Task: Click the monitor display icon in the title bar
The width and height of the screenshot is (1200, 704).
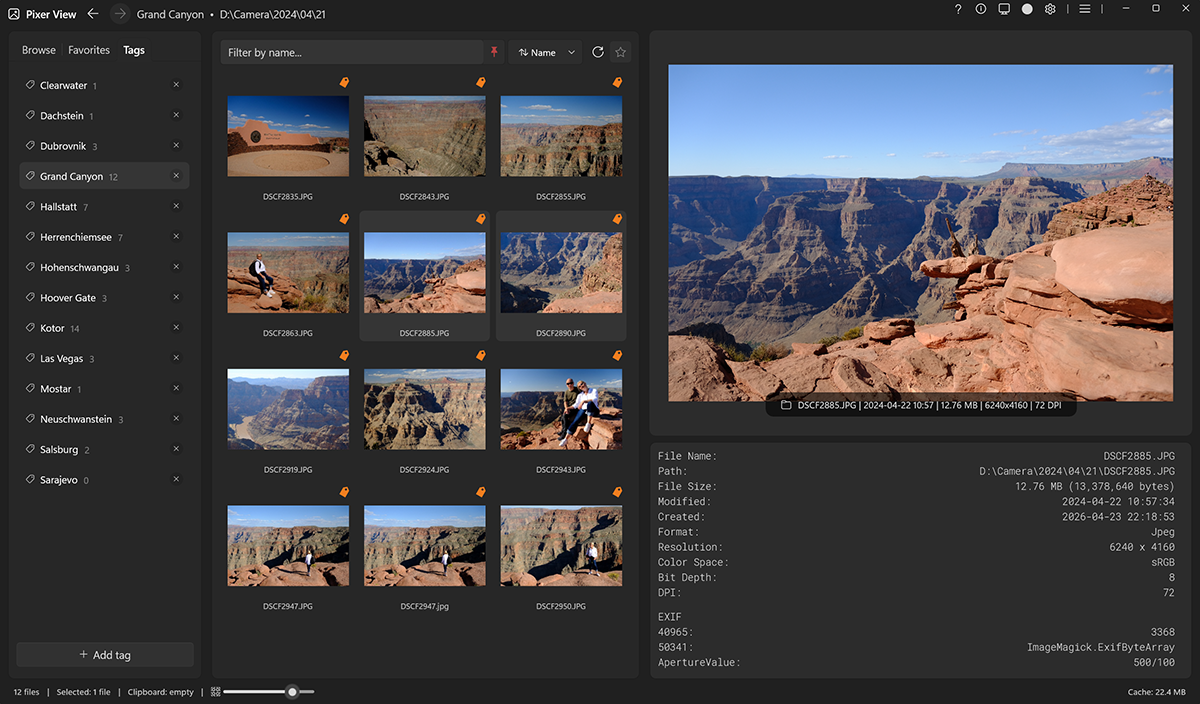Action: (x=1003, y=9)
